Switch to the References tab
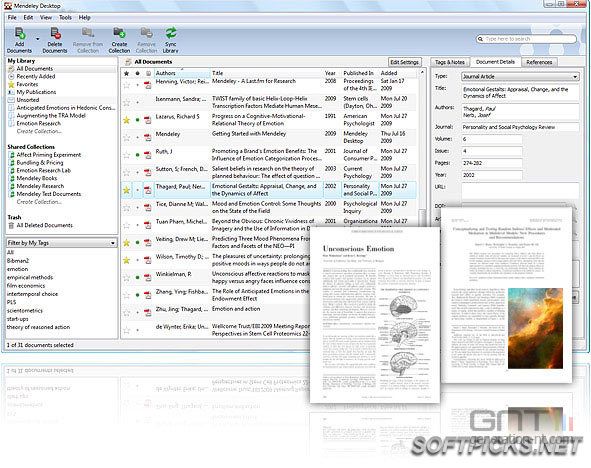The height and width of the screenshot is (468, 591). (539, 62)
